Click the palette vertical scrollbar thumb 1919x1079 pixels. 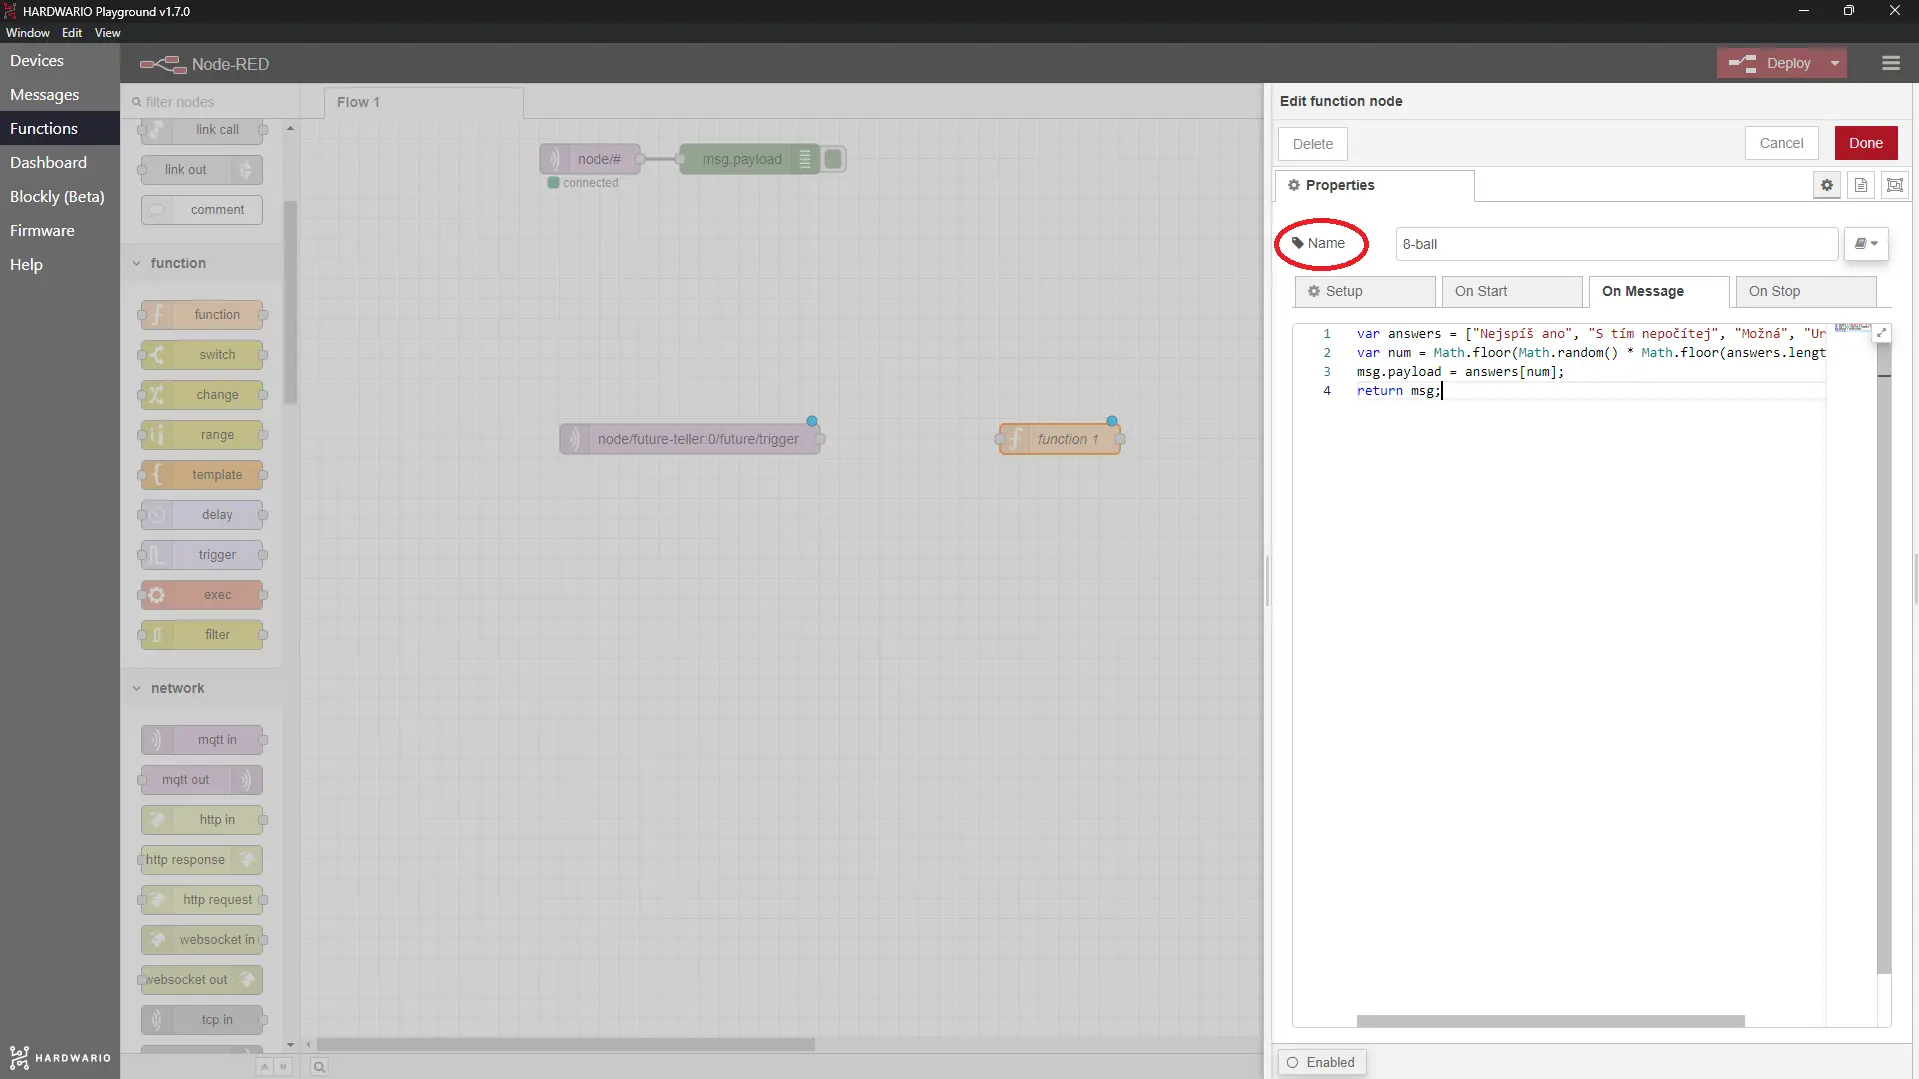coord(290,302)
